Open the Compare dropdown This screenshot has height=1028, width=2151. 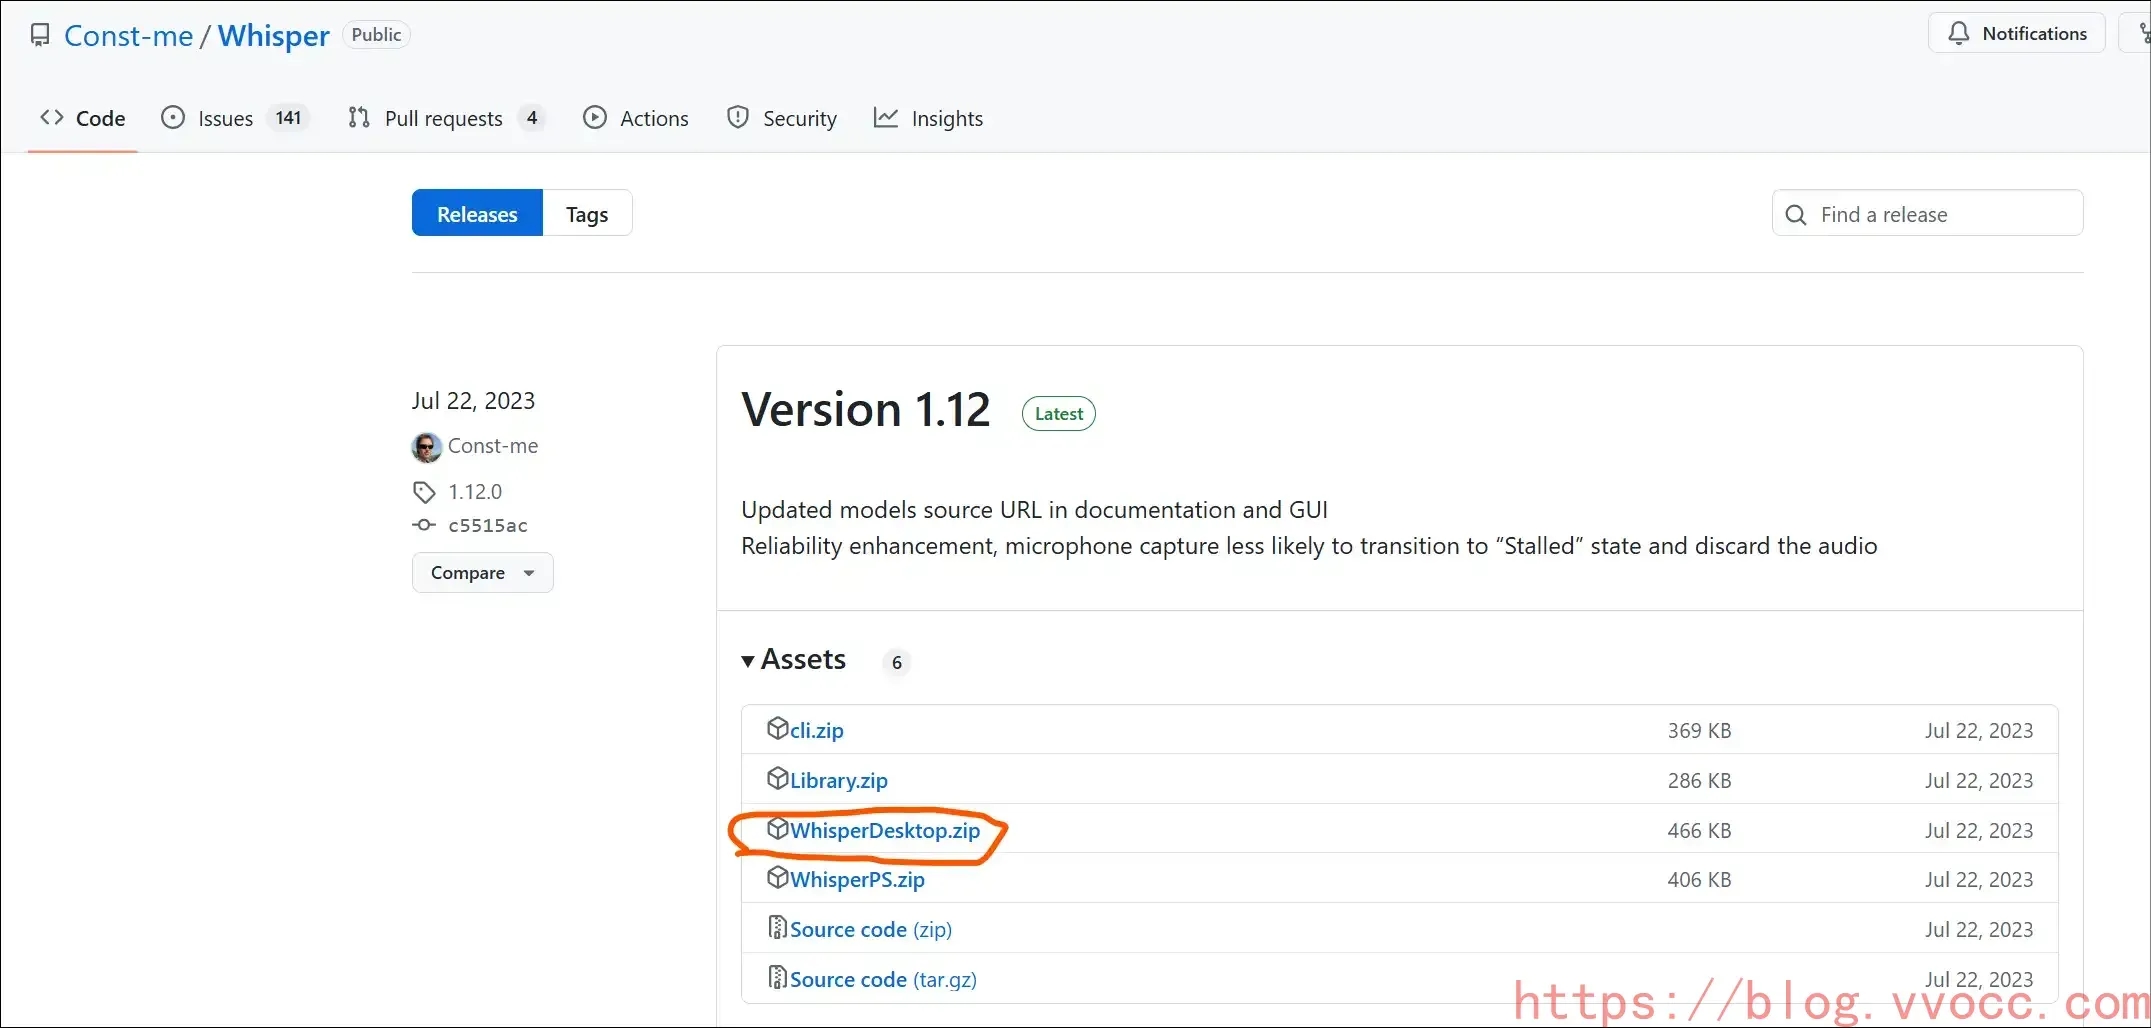(x=482, y=573)
